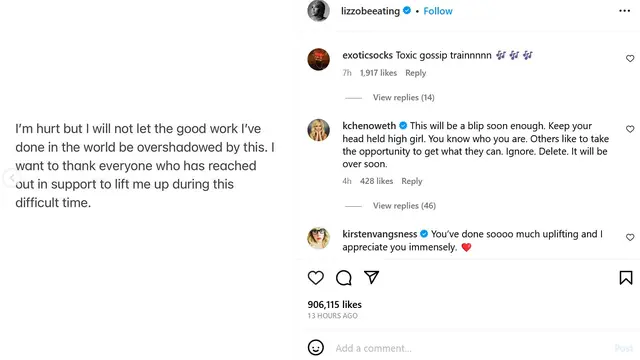
Task: Open the kchenoweth username link
Action: tap(369, 126)
